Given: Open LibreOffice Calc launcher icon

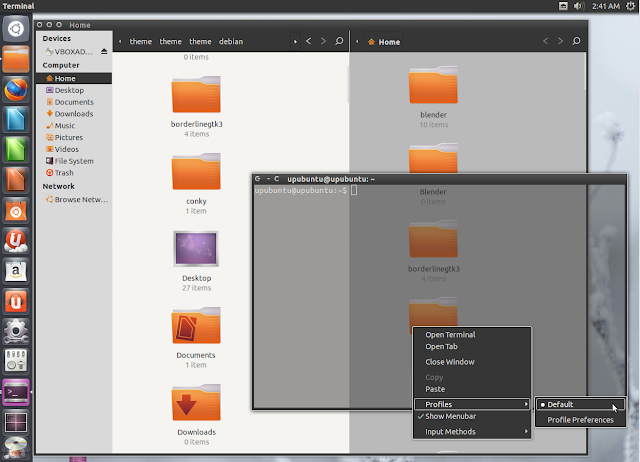Looking at the screenshot, I should 16,149.
